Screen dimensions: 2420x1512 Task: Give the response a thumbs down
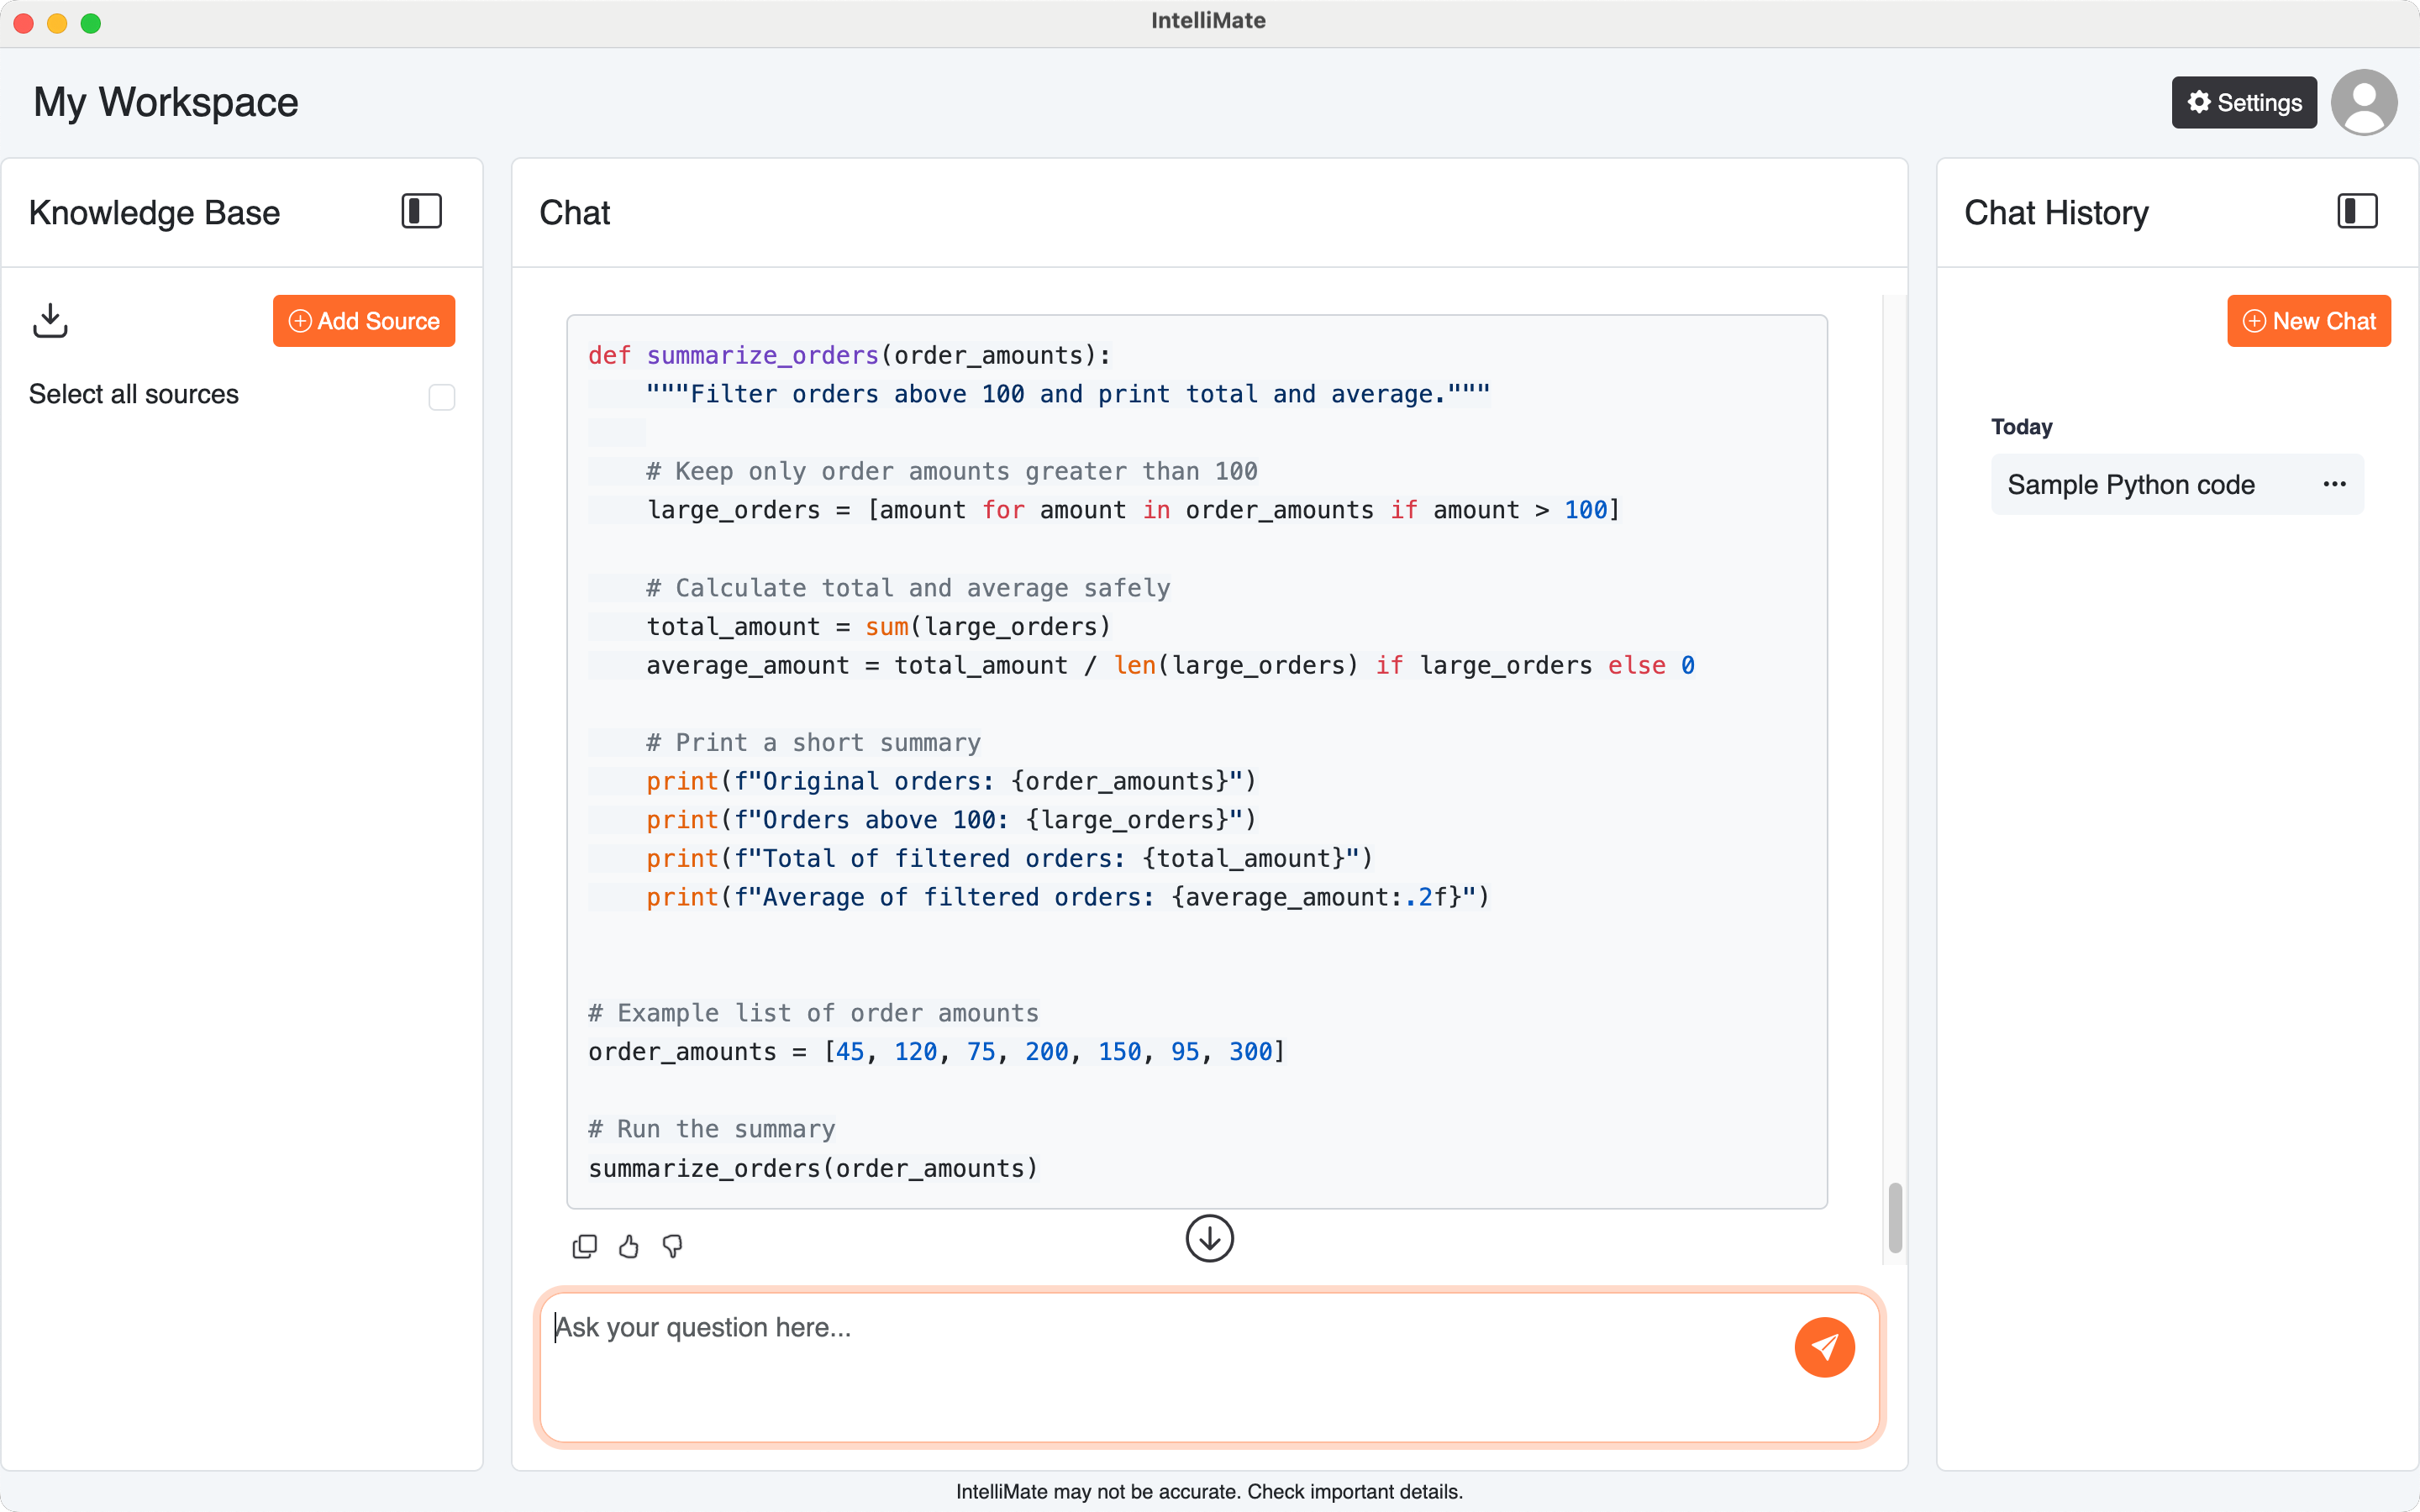point(673,1246)
